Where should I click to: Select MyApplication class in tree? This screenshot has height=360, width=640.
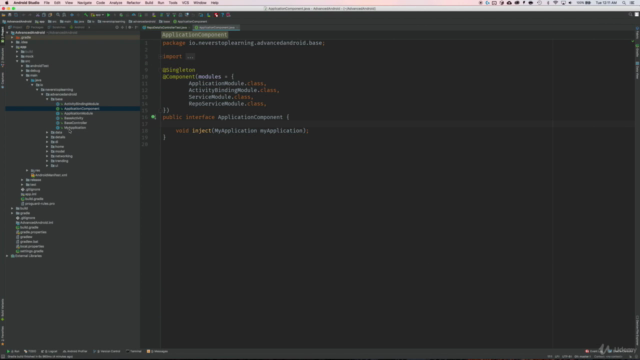[x=75, y=128]
